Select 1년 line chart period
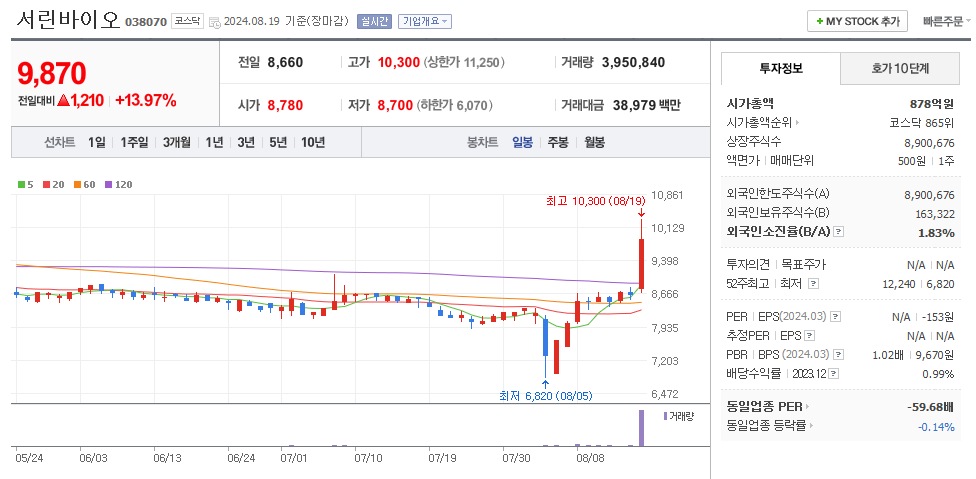Image resolution: width=976 pixels, height=479 pixels. click(214, 142)
